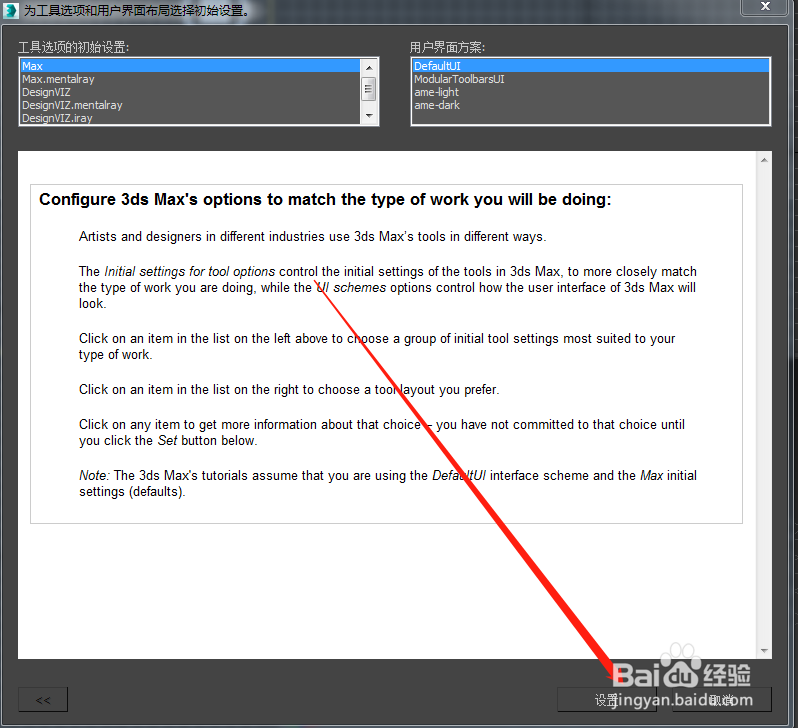Screen dimensions: 798x728
Task: Select Max in tool options list
Action: (x=190, y=66)
